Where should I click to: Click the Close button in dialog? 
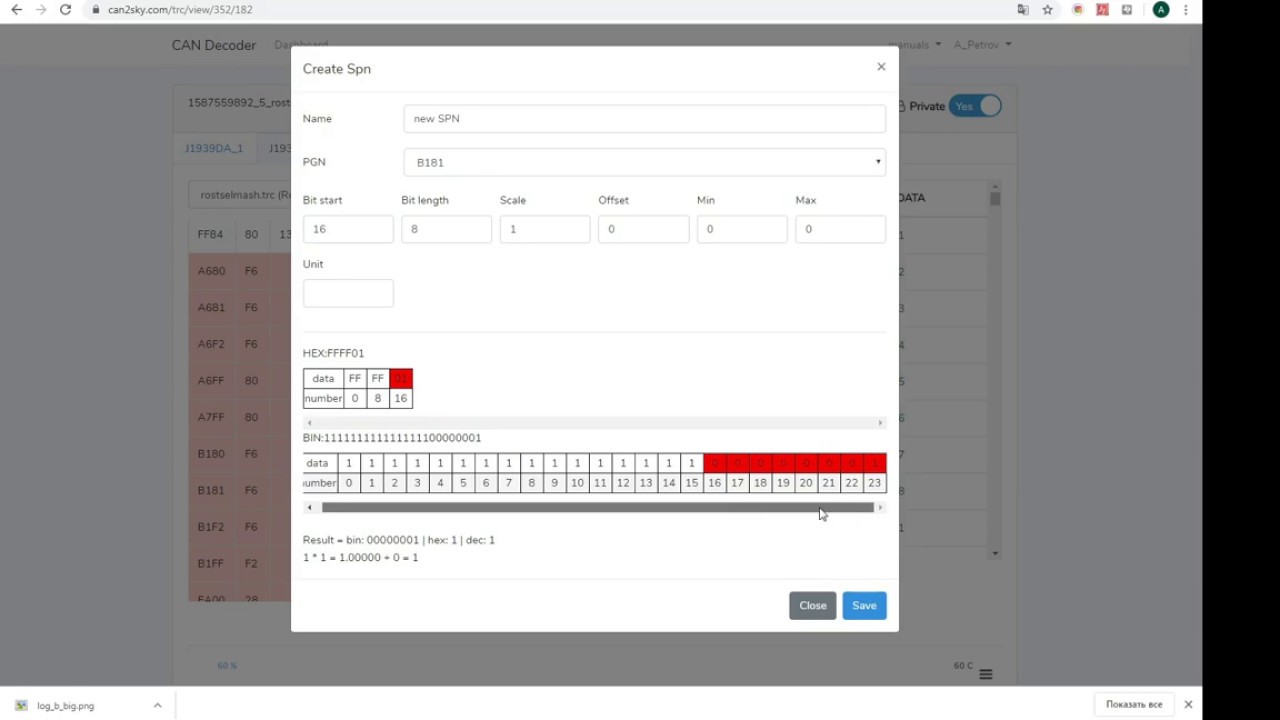click(812, 605)
